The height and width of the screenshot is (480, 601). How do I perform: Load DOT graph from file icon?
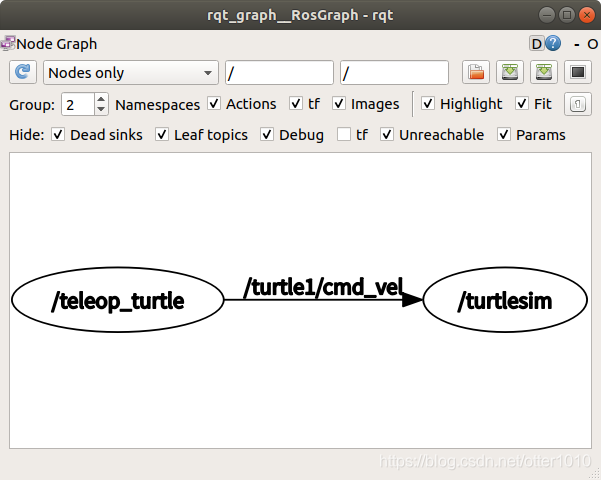[476, 72]
